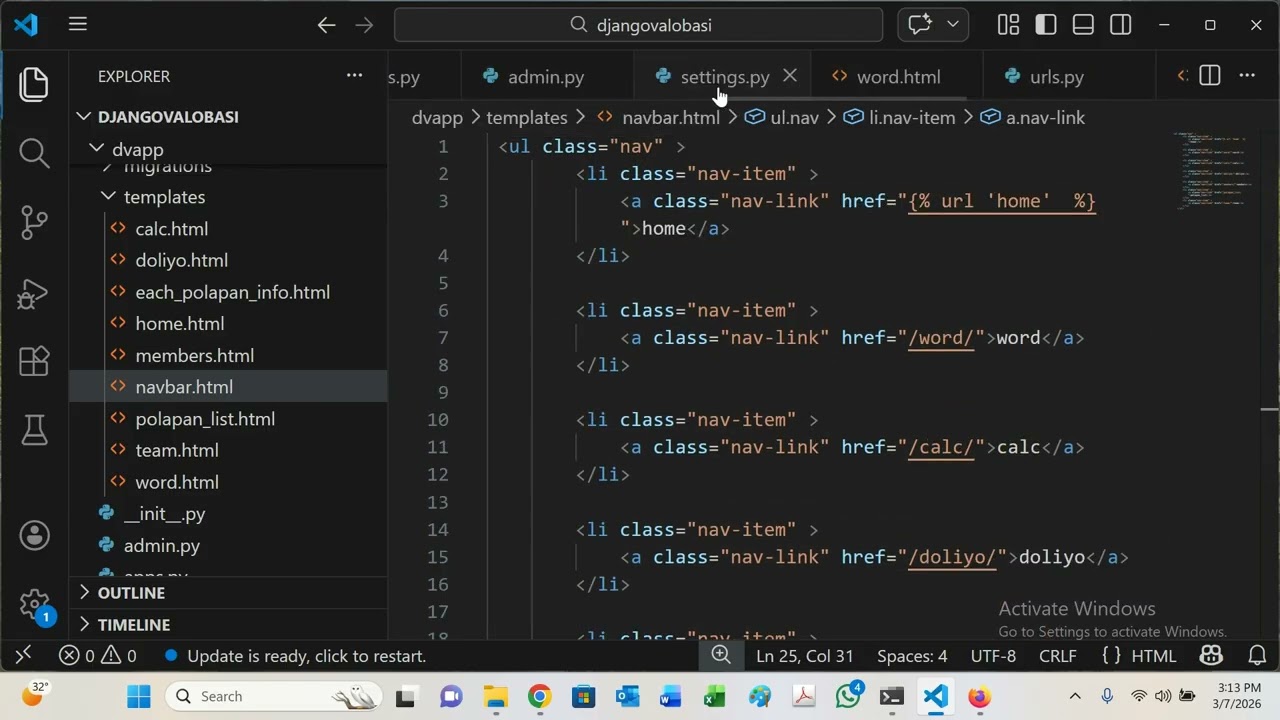This screenshot has height=720, width=1280.
Task: Open Windows Start button on taskbar
Action: pyautogui.click(x=139, y=697)
